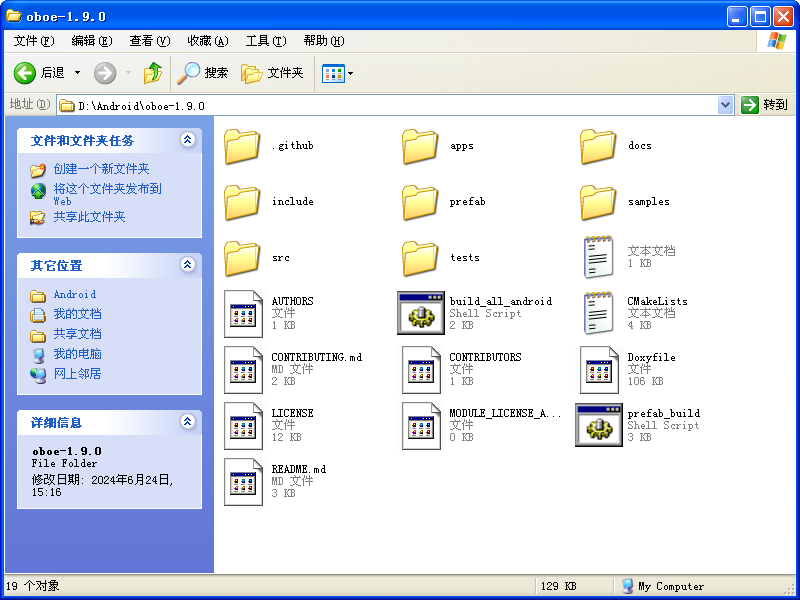Open 网上邻居 link
Image resolution: width=800 pixels, height=600 pixels.
(x=78, y=373)
